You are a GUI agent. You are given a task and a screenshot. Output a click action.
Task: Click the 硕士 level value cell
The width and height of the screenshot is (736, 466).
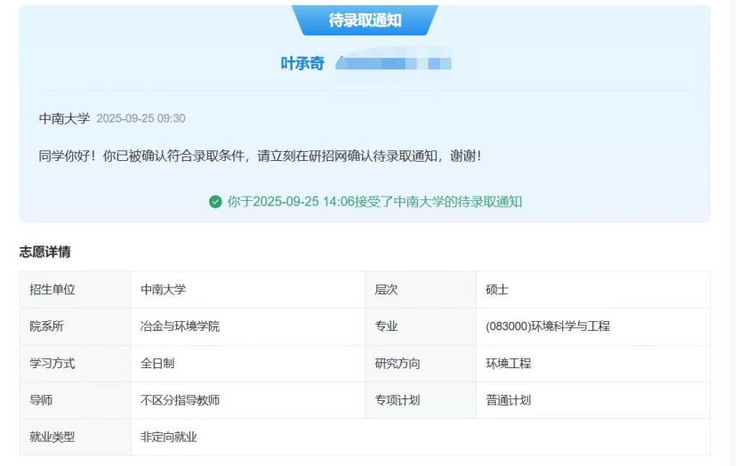pos(497,289)
